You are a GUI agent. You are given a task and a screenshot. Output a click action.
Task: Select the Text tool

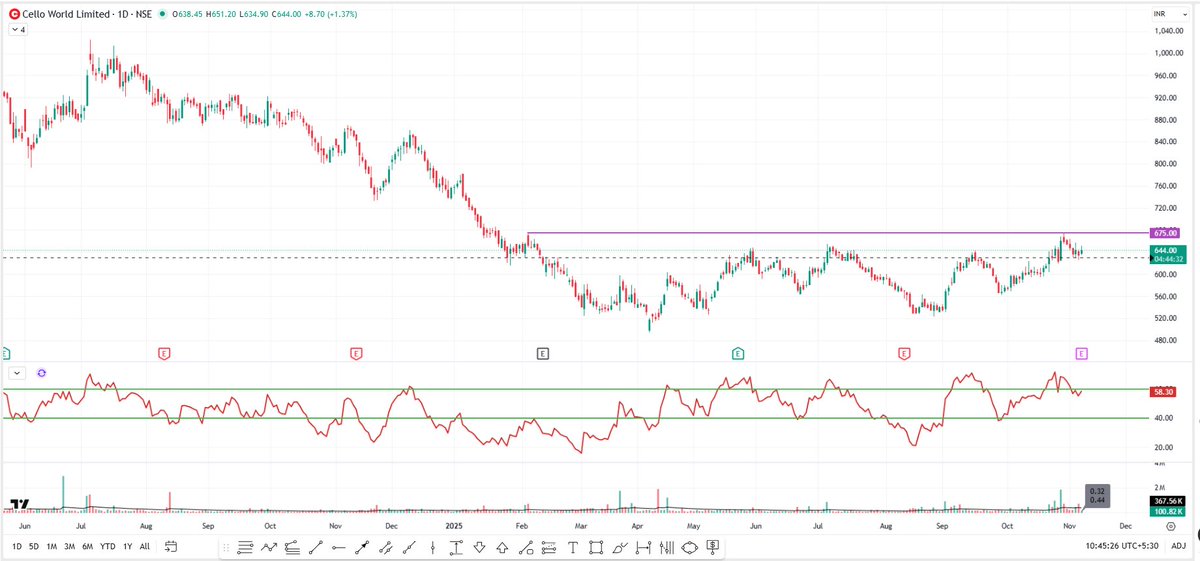(x=573, y=547)
